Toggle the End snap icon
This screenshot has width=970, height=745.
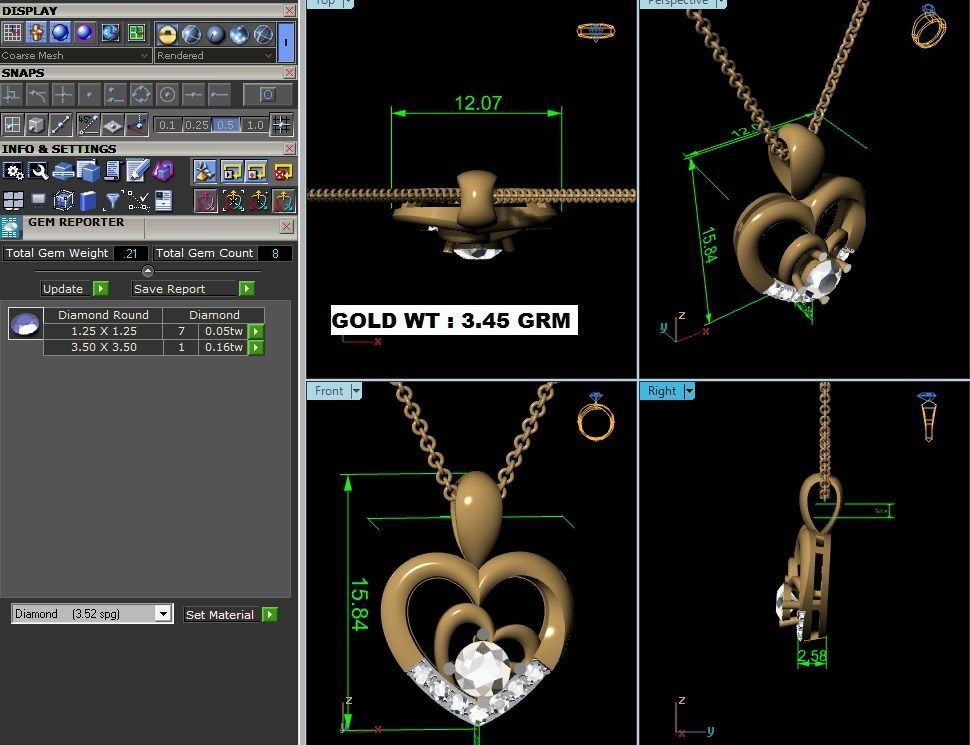point(219,95)
